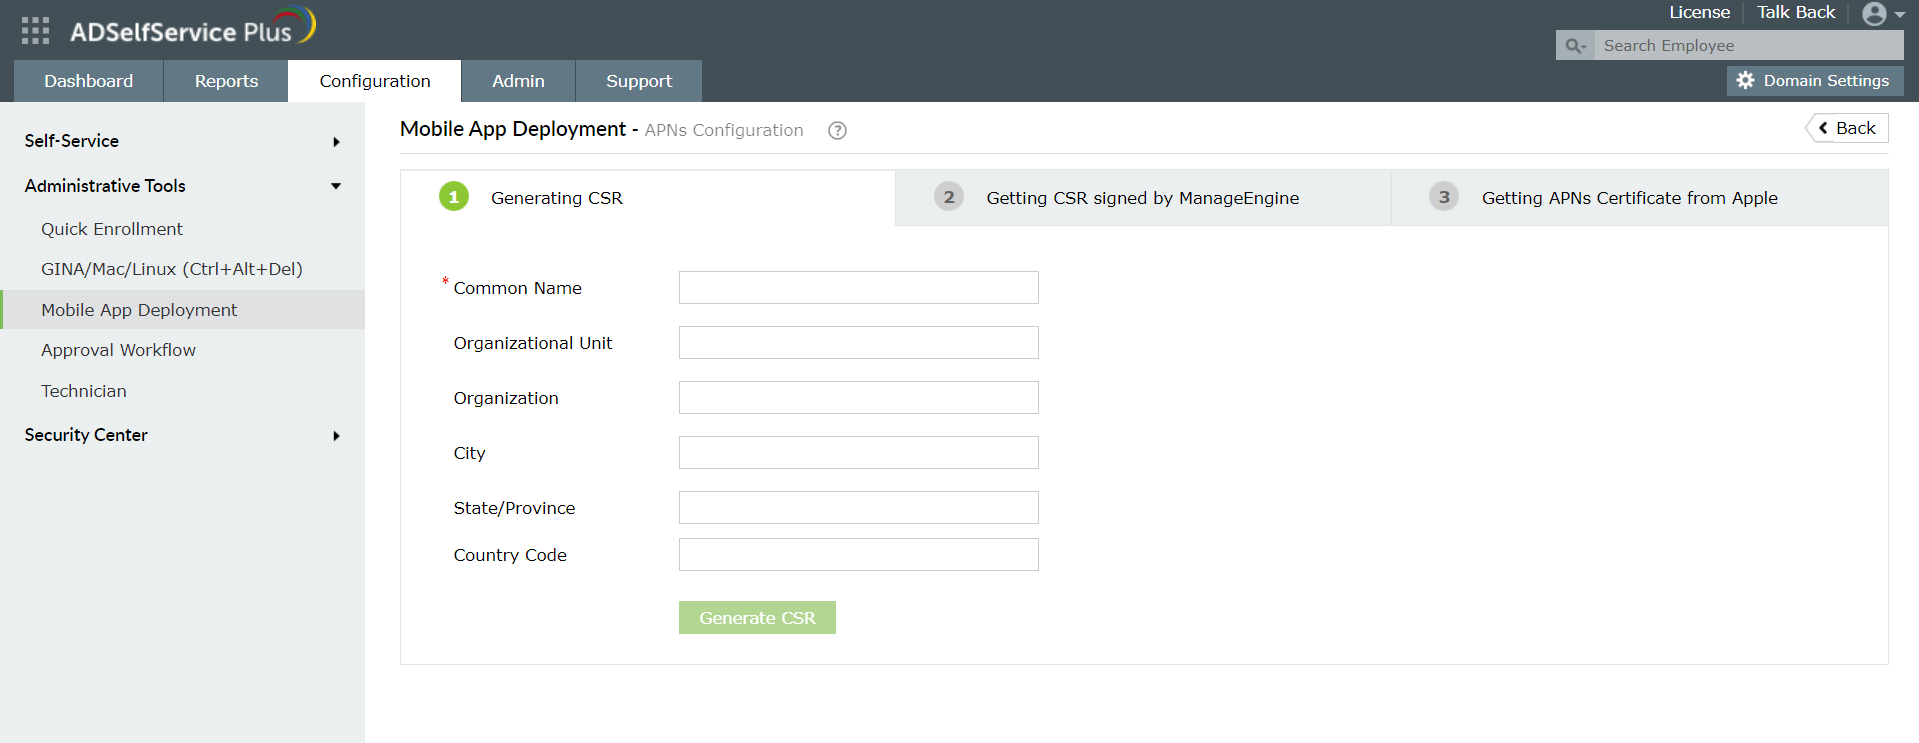Open the License link

(1699, 12)
